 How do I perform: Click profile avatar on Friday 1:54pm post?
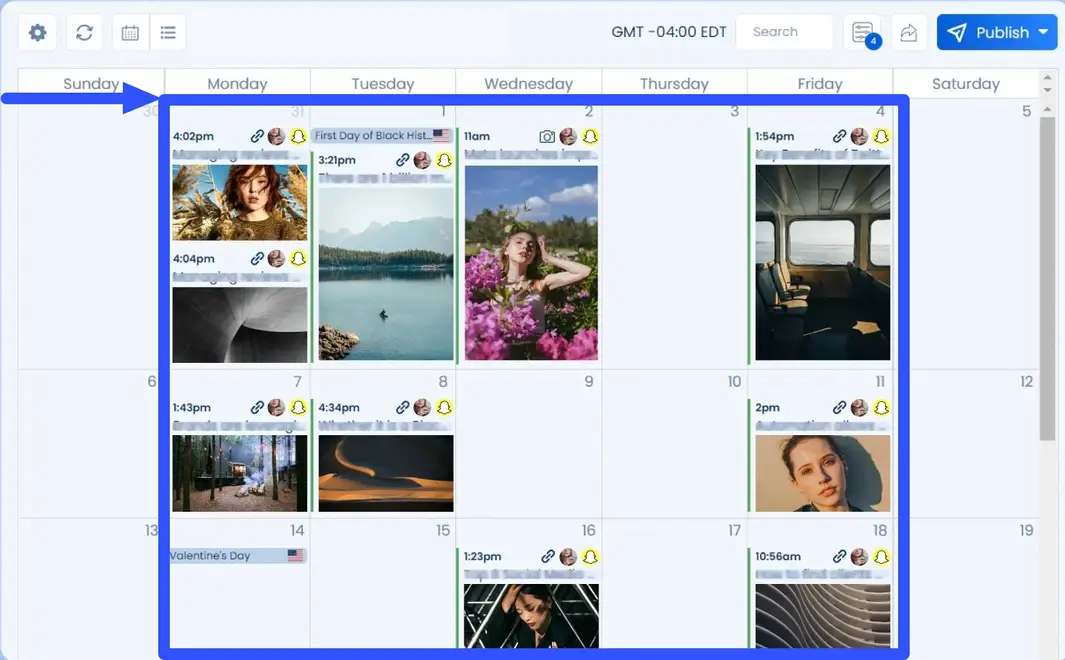pyautogui.click(x=859, y=136)
